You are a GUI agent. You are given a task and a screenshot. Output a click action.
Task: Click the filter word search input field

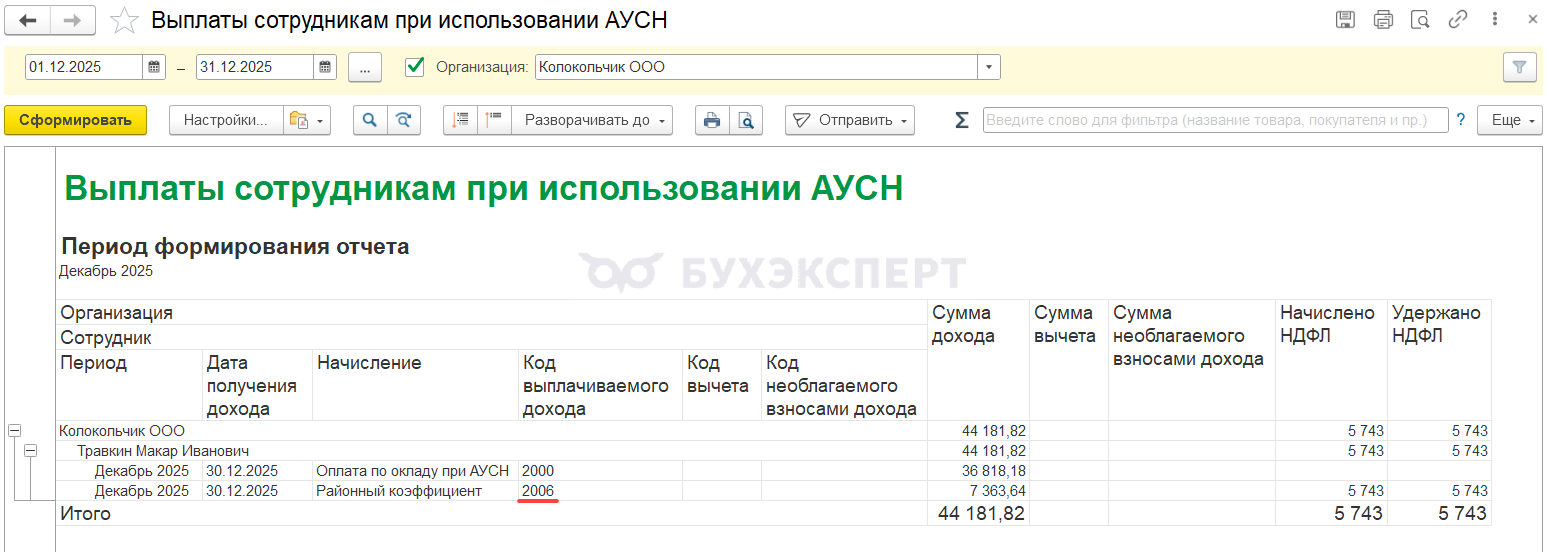(x=1216, y=120)
